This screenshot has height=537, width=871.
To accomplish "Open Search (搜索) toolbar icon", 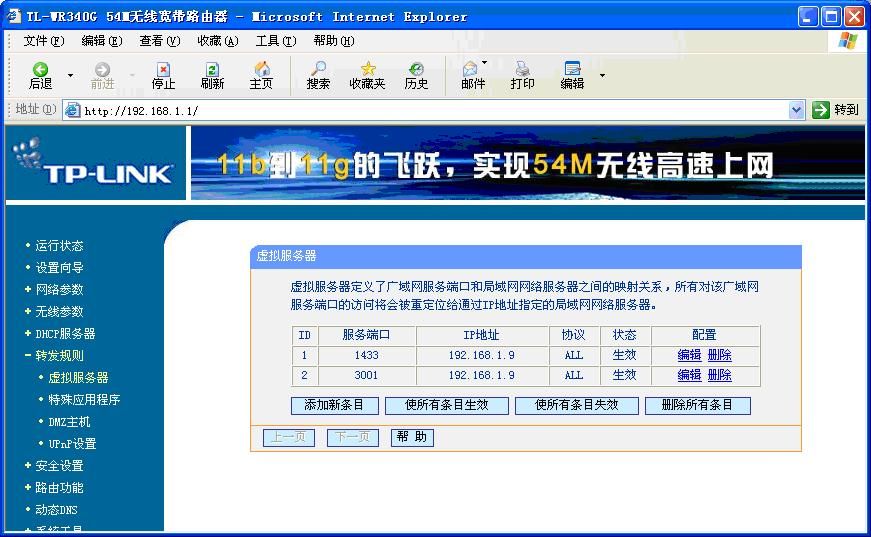I will click(318, 69).
